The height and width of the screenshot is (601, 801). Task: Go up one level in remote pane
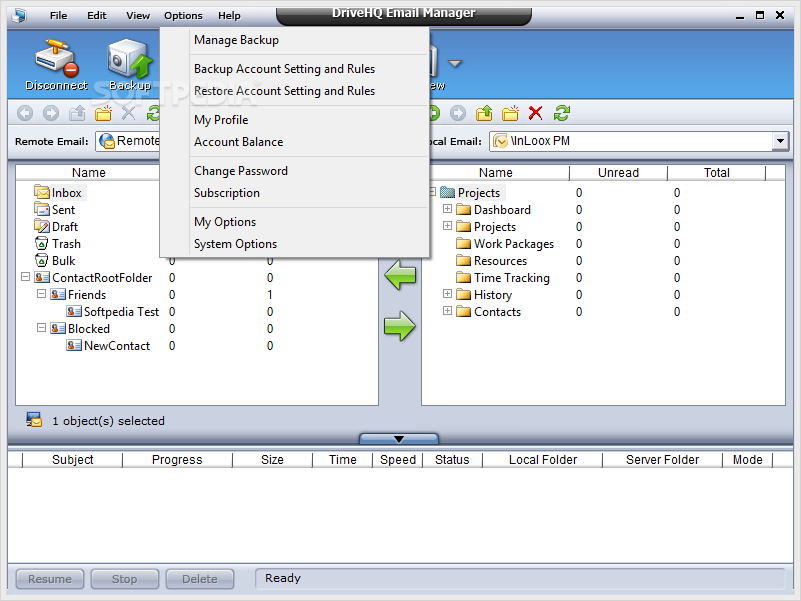pyautogui.click(x=77, y=113)
